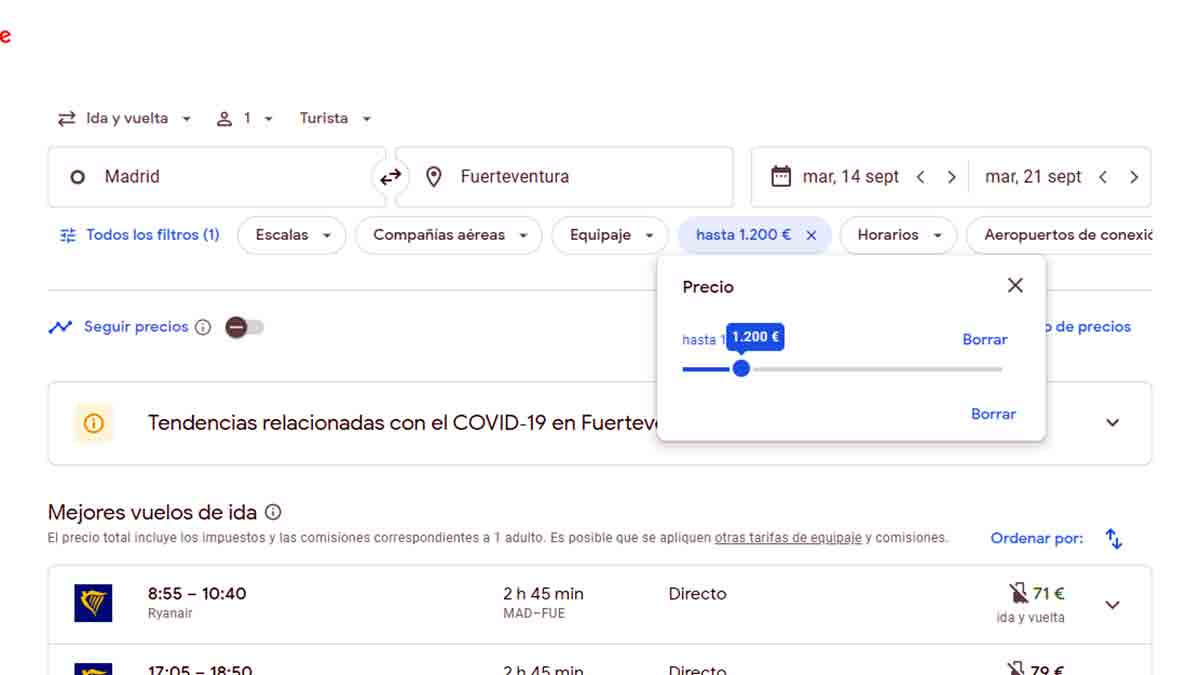Expand the COVID-19 trends panel
Screen dimensions: 1200x675
click(1112, 423)
